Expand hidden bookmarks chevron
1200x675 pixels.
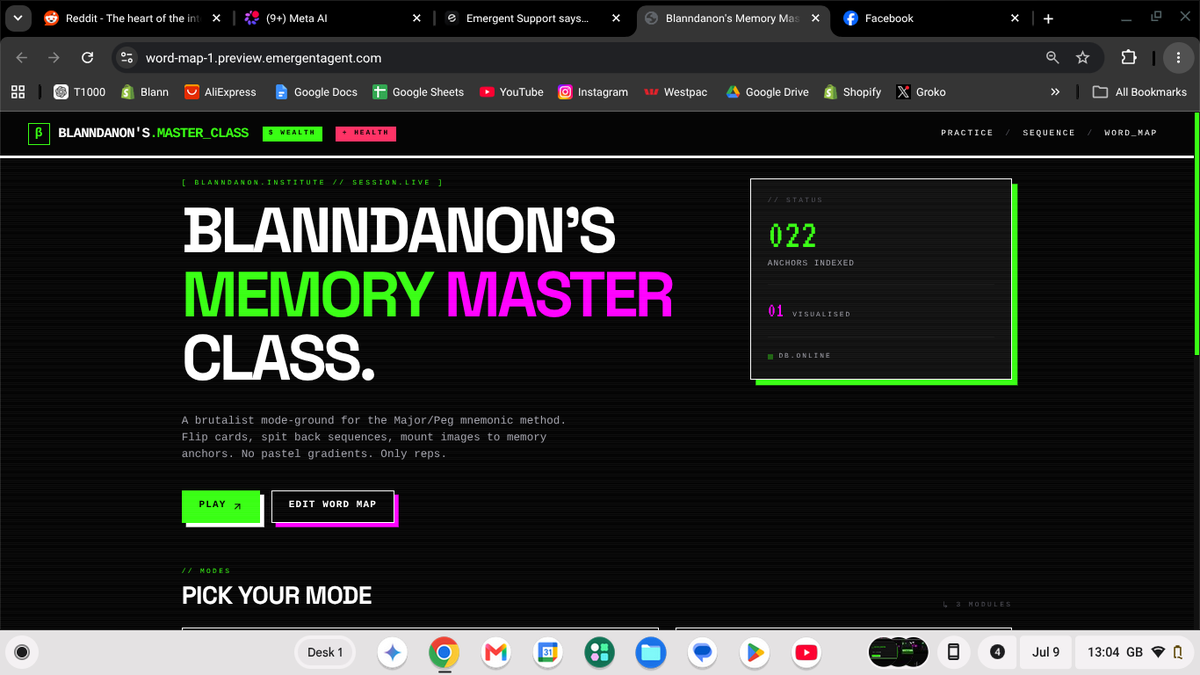click(1055, 92)
